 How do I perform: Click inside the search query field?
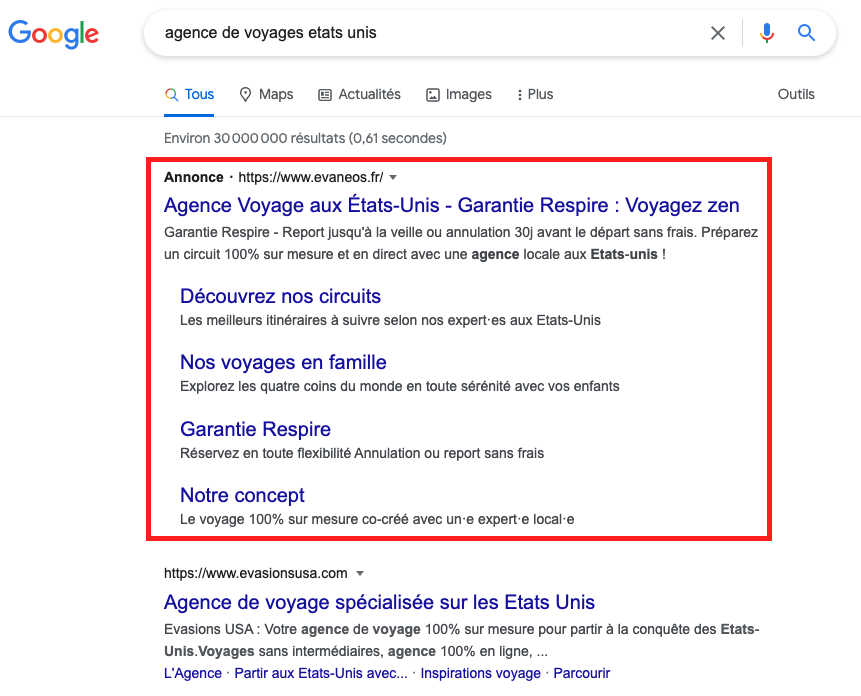tap(428, 33)
